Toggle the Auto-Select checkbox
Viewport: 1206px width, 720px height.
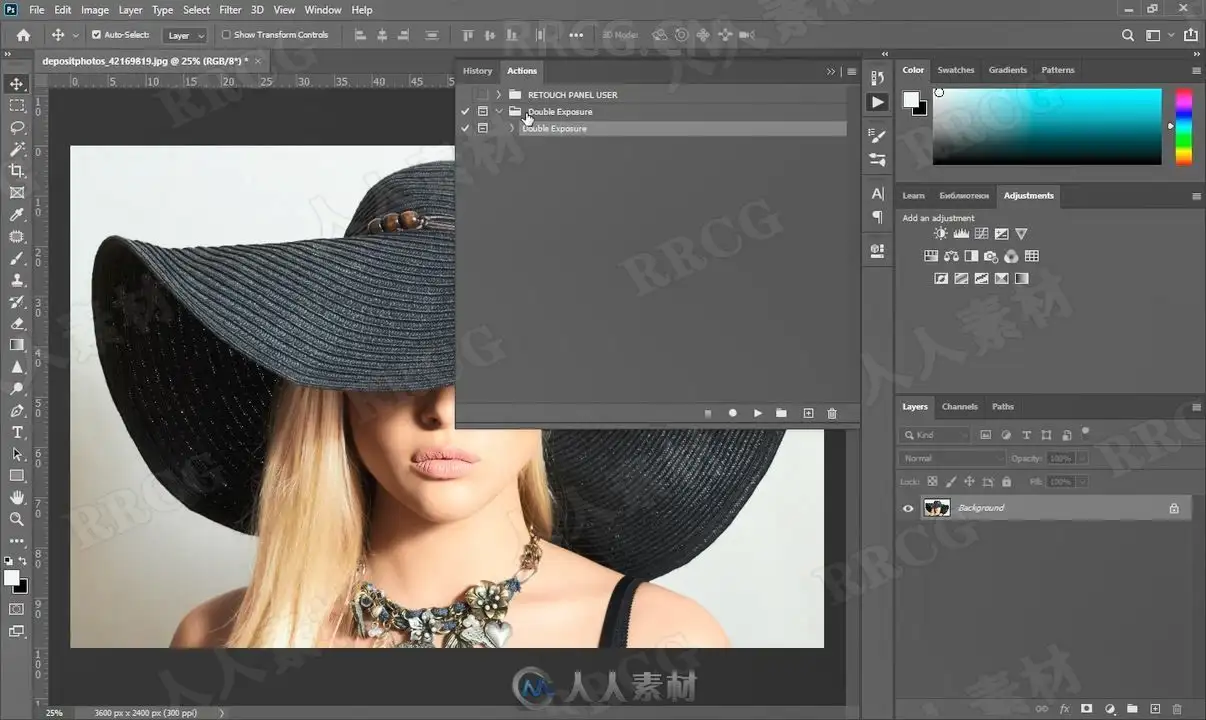pyautogui.click(x=97, y=35)
